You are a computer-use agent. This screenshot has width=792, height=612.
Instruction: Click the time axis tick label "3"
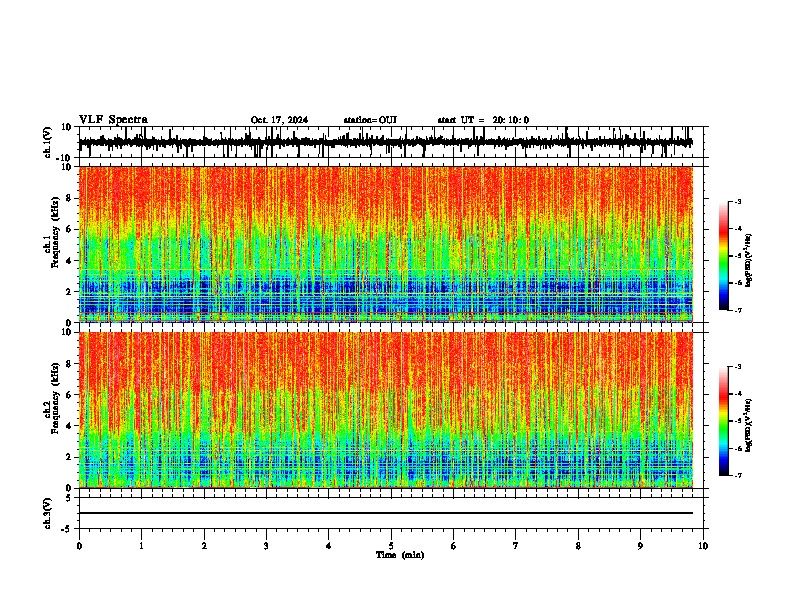pos(266,546)
